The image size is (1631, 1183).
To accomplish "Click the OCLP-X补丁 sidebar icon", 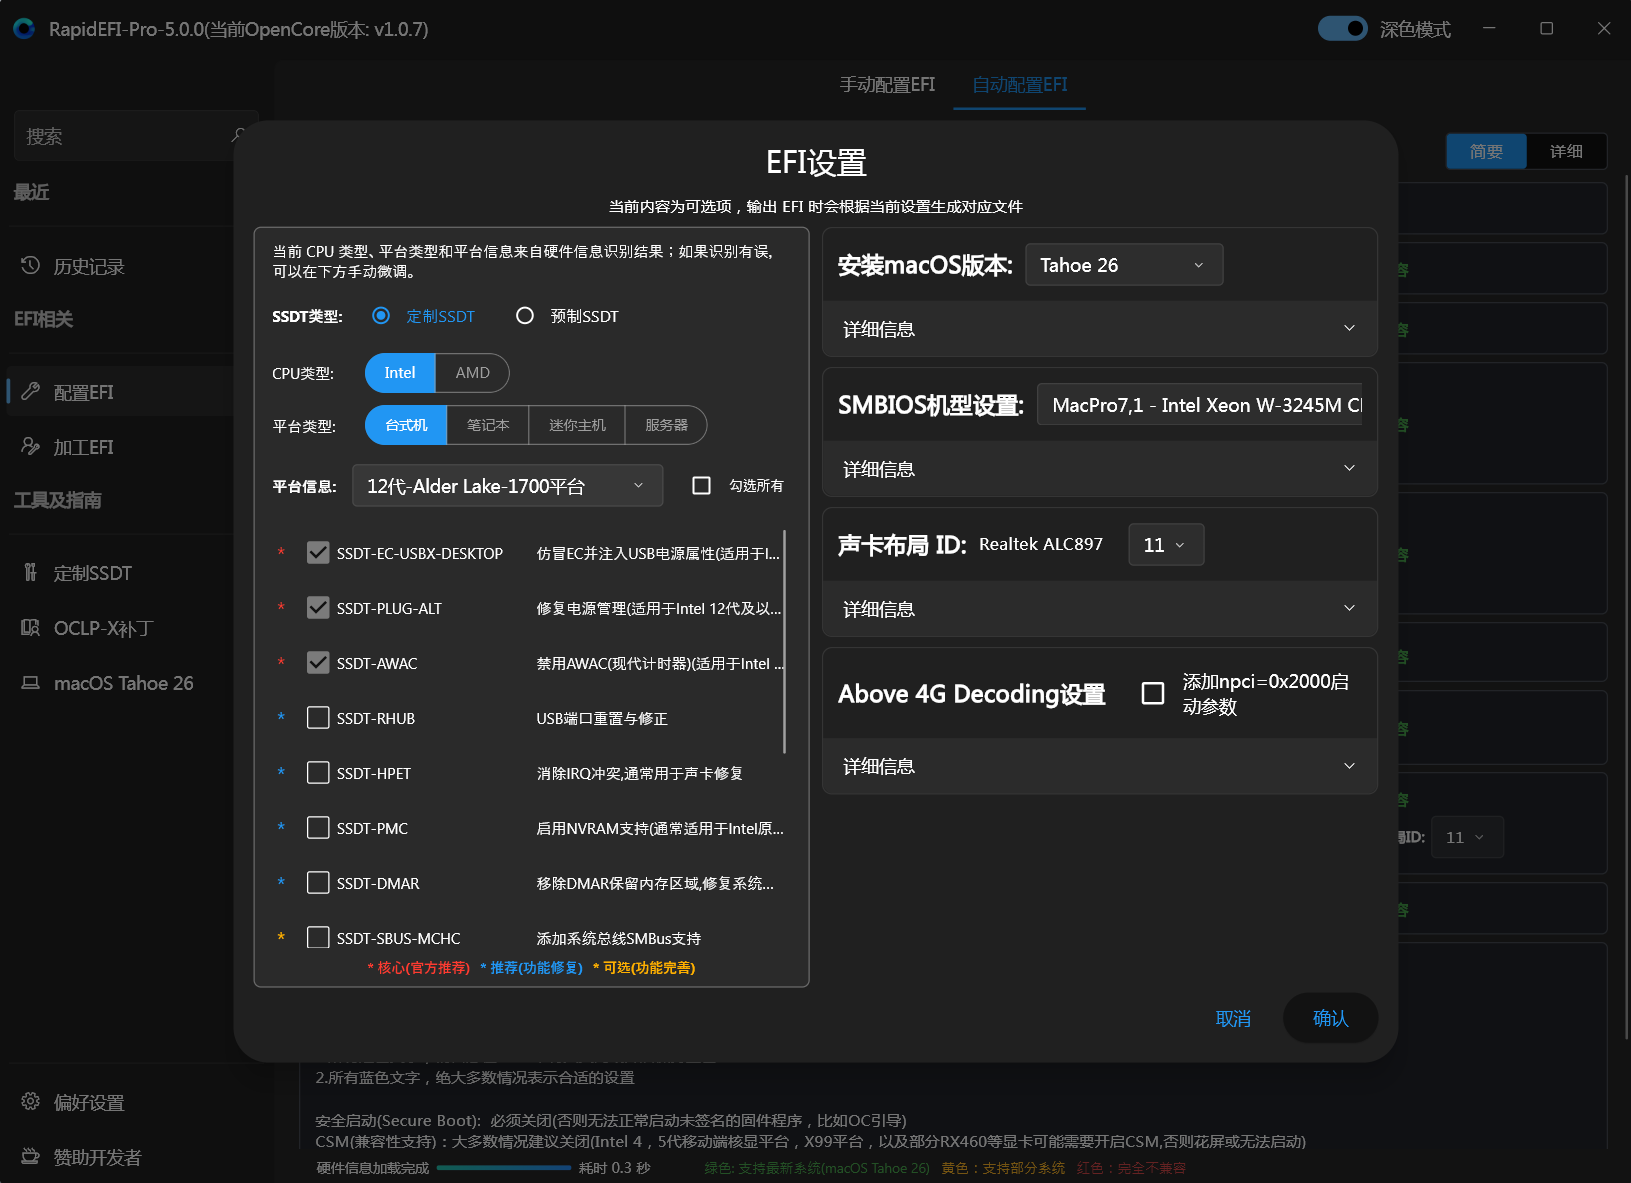I will tap(30, 627).
